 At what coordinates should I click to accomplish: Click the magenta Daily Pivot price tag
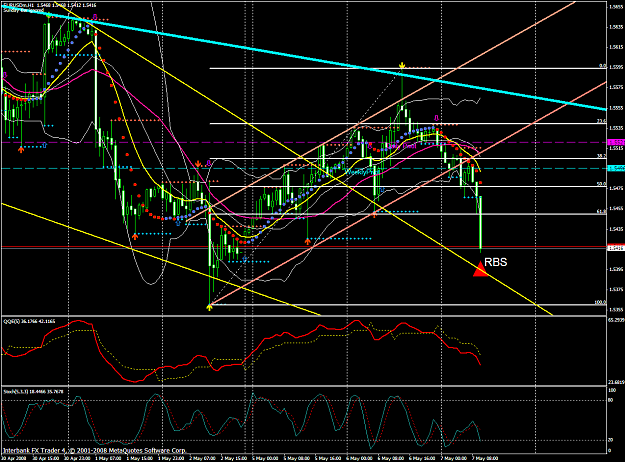616,142
